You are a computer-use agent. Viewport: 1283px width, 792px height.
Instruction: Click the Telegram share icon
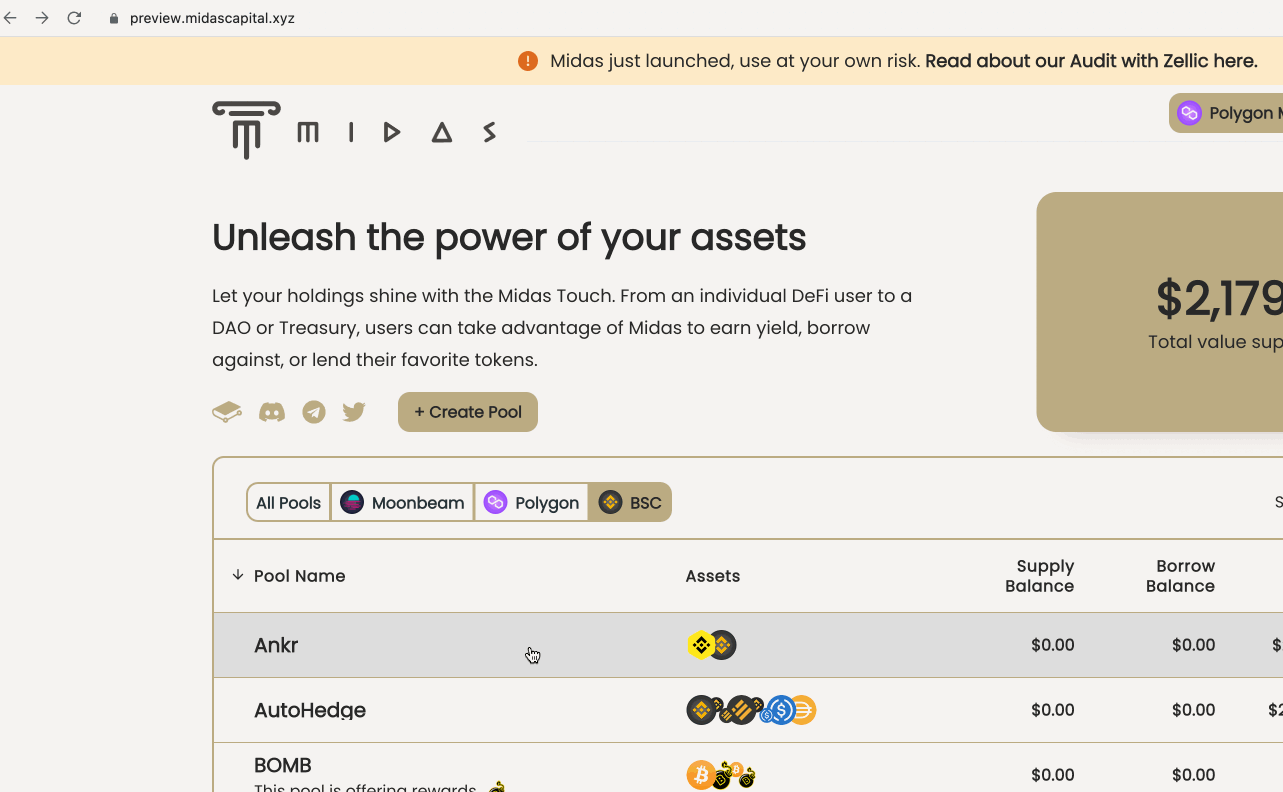point(313,411)
